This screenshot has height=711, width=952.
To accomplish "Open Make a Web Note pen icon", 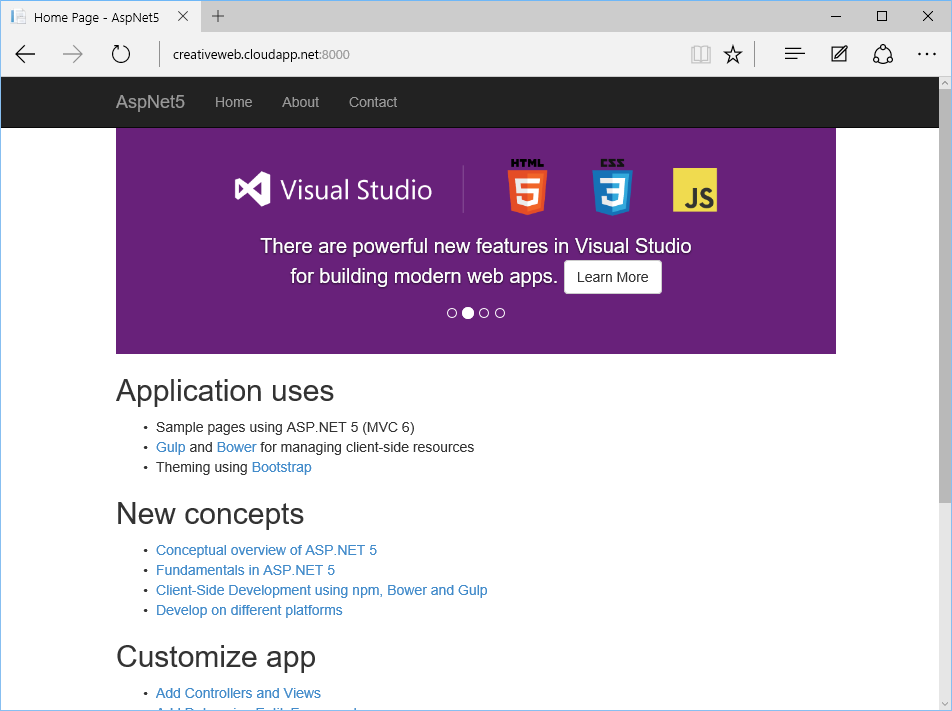I will (x=839, y=54).
